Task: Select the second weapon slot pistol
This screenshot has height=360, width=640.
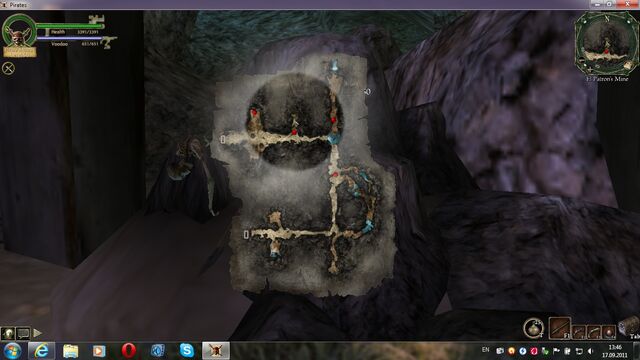Action: pos(579,331)
